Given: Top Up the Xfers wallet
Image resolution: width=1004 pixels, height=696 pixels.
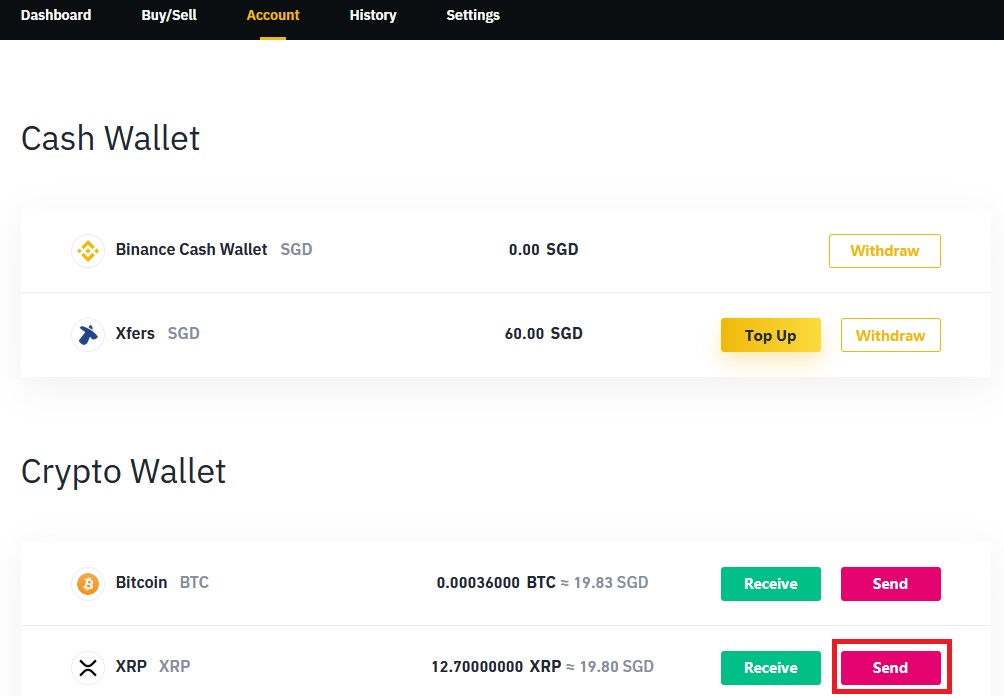Looking at the screenshot, I should click(x=770, y=335).
